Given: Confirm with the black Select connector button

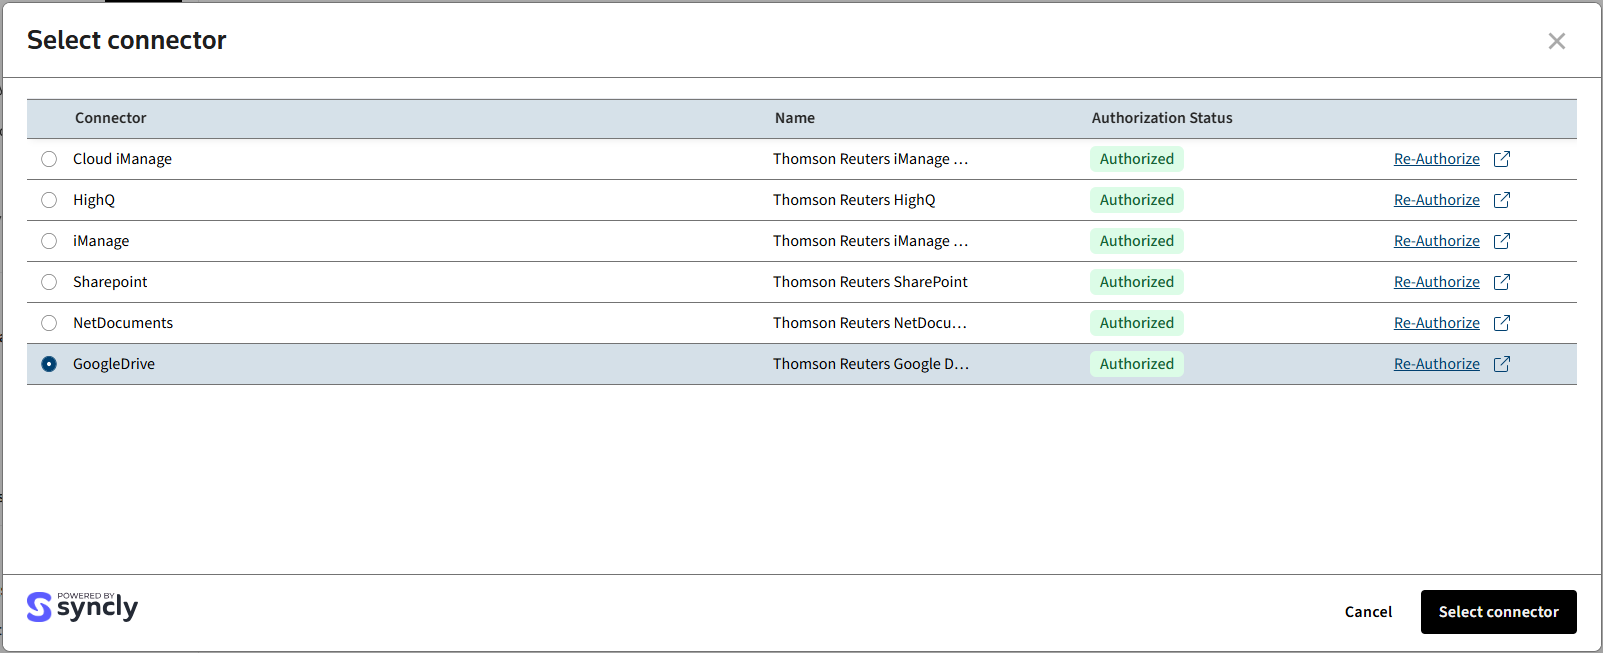Looking at the screenshot, I should click(1498, 612).
